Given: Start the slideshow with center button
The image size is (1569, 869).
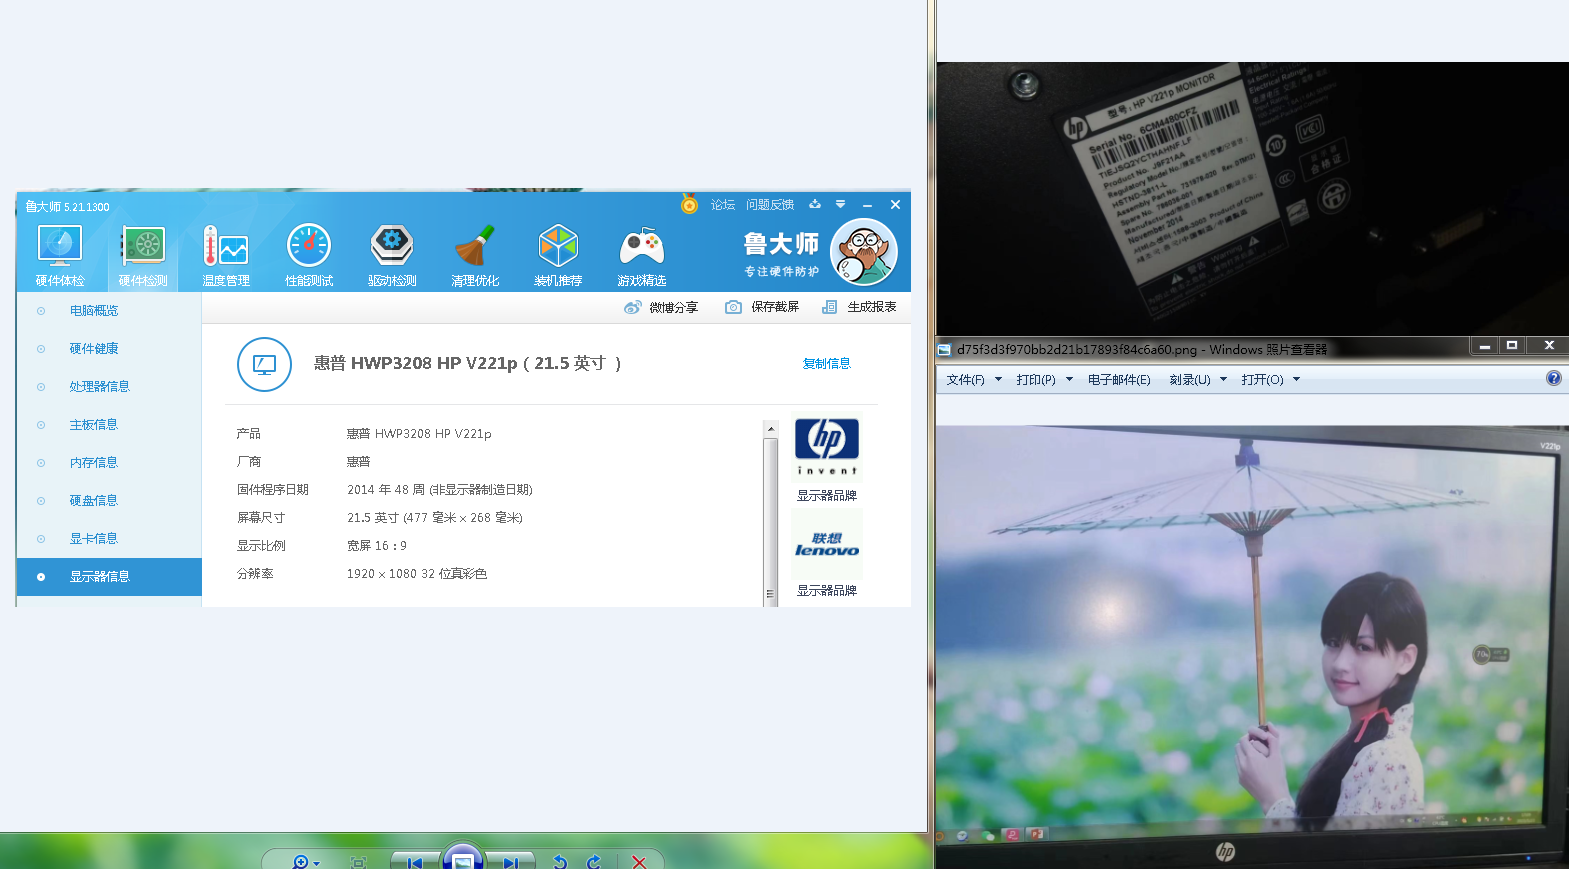Looking at the screenshot, I should (x=463, y=859).
